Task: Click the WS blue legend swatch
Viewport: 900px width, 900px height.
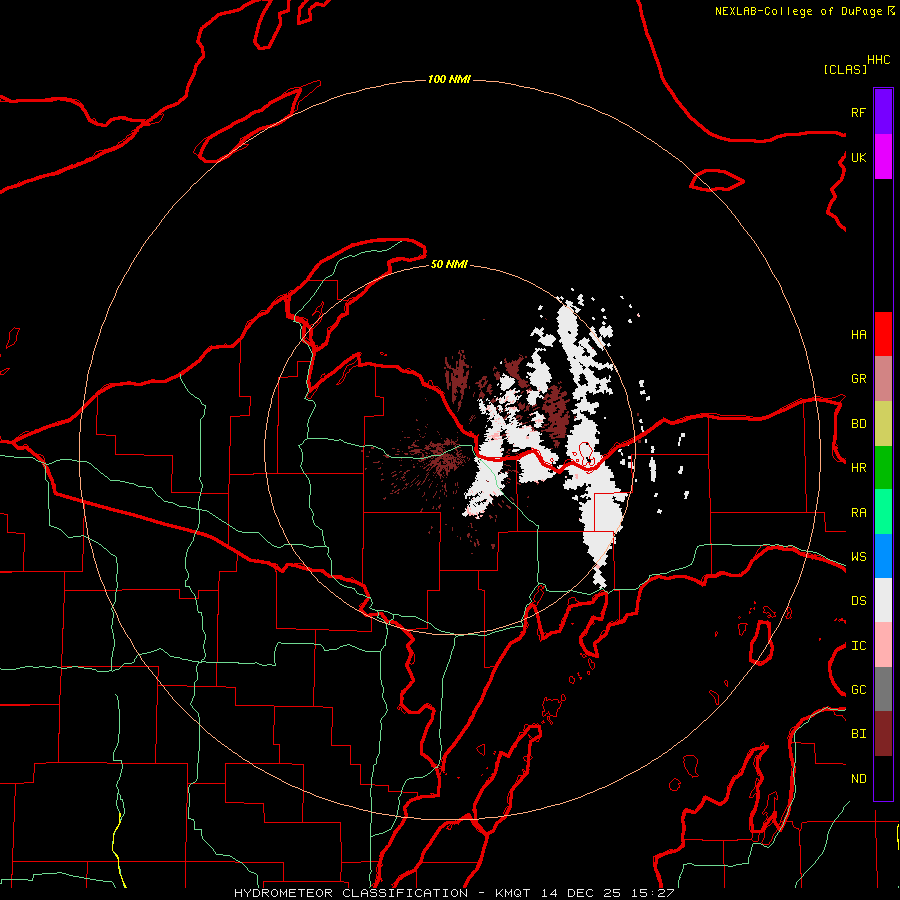Action: (x=883, y=556)
